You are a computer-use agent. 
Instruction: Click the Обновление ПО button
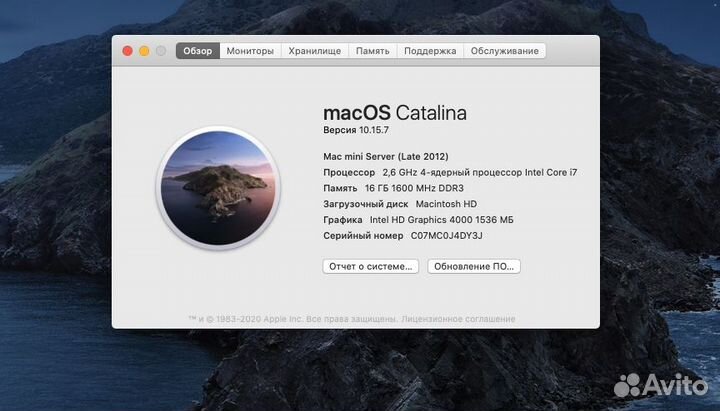(474, 266)
